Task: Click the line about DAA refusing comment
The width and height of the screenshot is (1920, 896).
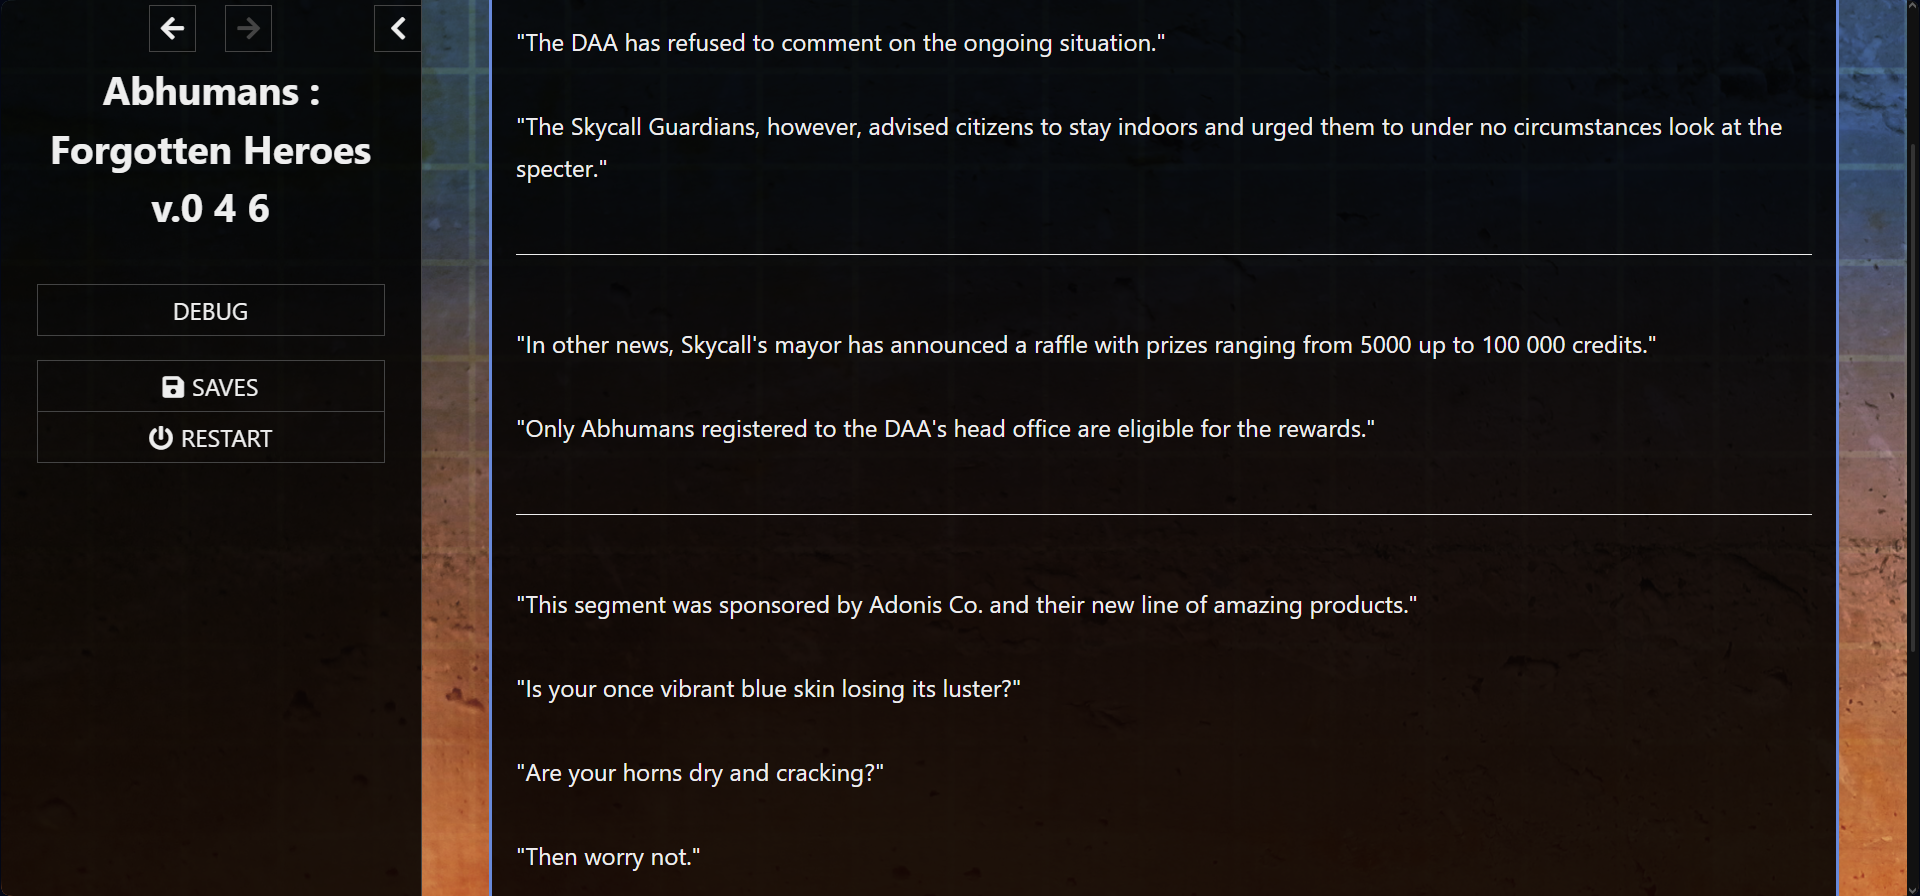Action: click(x=841, y=43)
